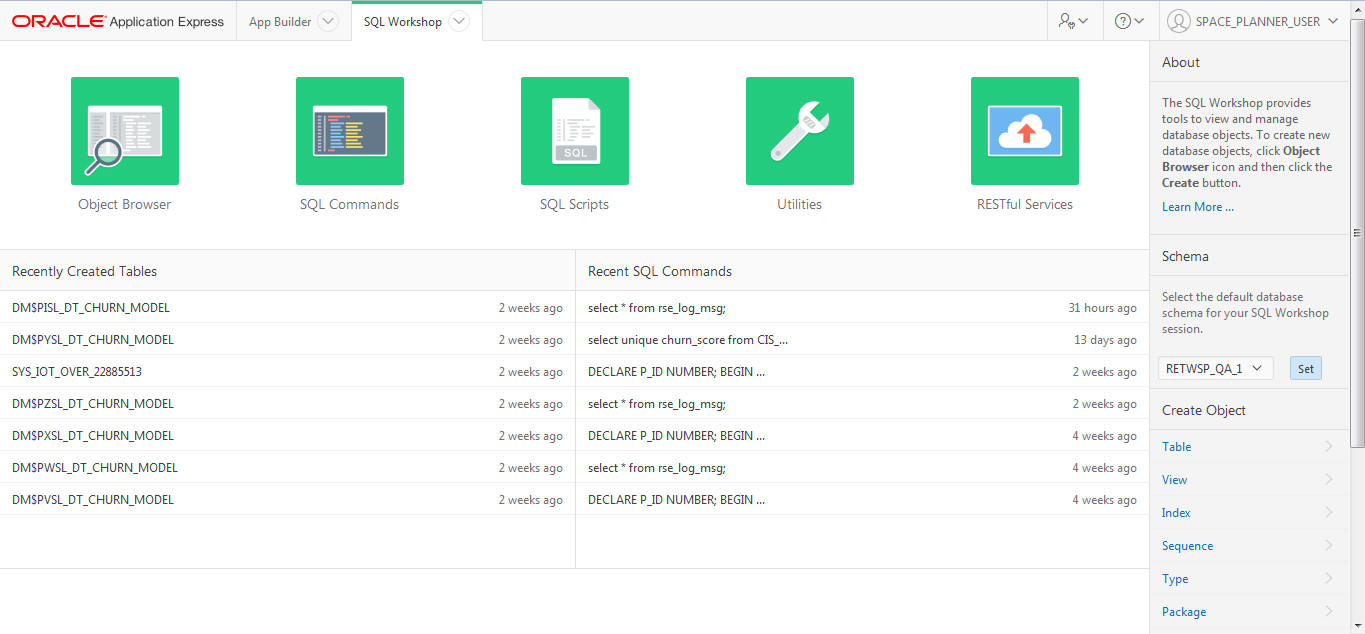This screenshot has height=634, width=1365.
Task: Click the Create Table chevron arrow
Action: tap(1329, 447)
